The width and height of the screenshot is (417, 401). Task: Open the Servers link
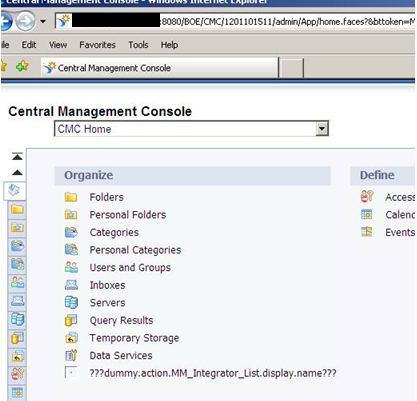click(x=107, y=303)
